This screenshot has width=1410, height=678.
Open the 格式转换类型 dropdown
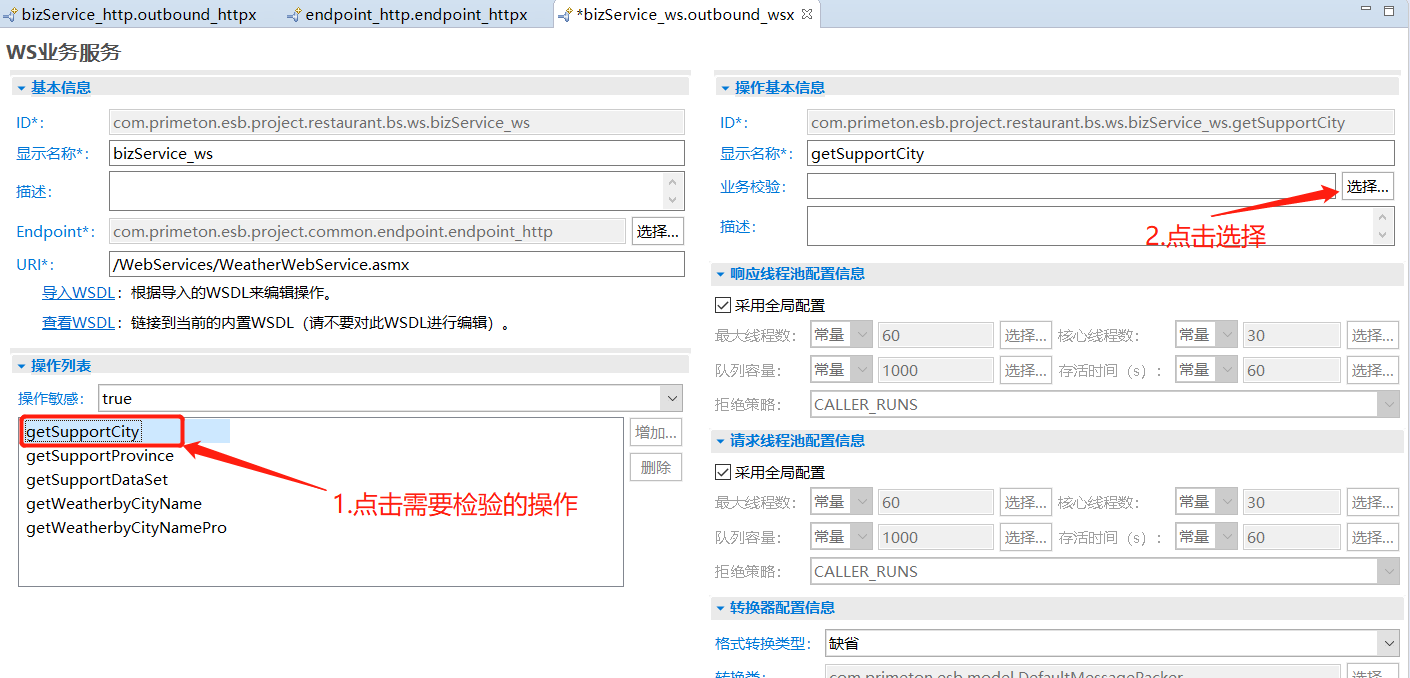[1387, 643]
